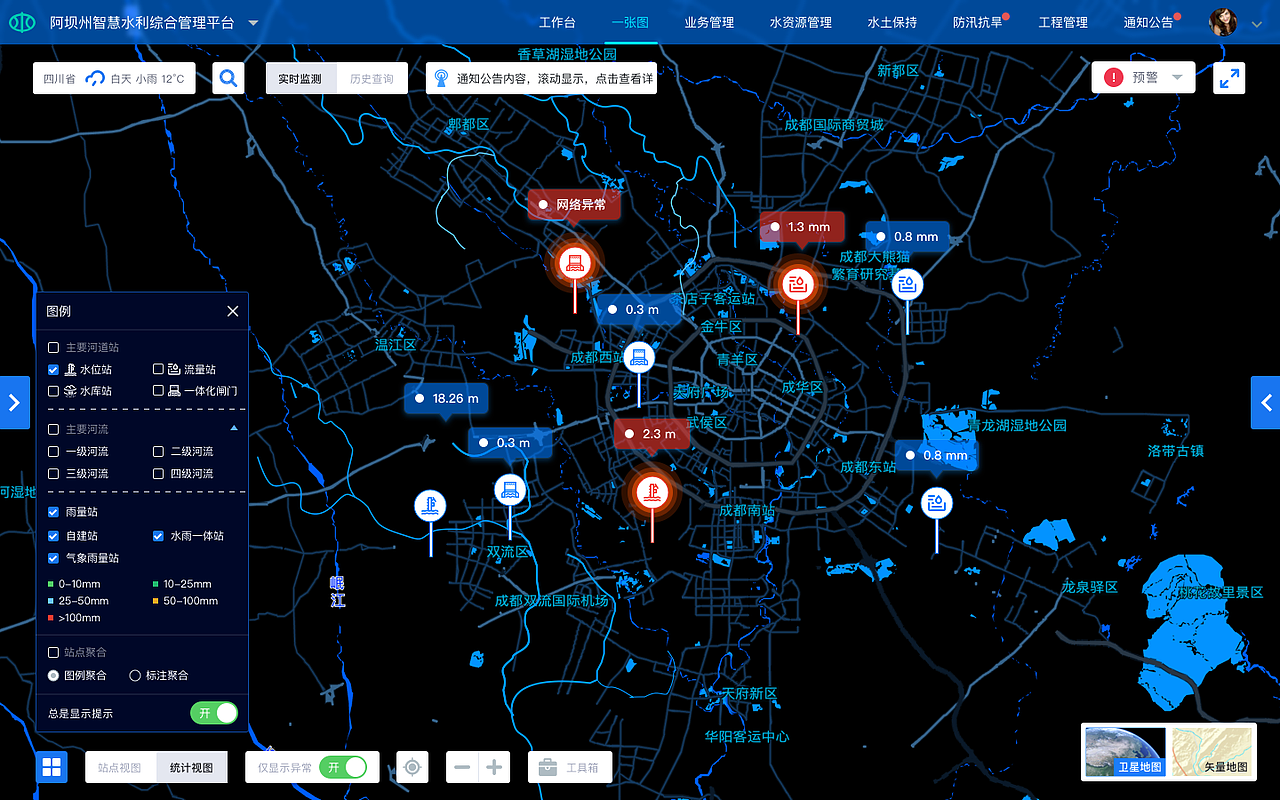Viewport: 1280px width, 800px height.
Task: Check the 水库站 checkbox
Action: 54,391
